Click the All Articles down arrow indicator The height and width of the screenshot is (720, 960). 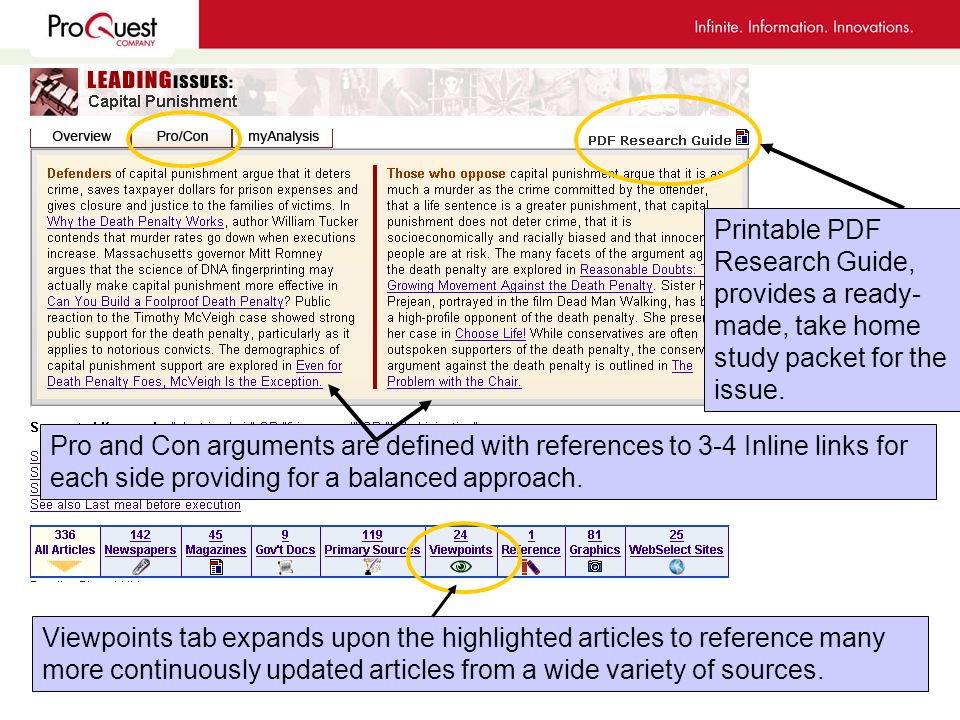64,566
